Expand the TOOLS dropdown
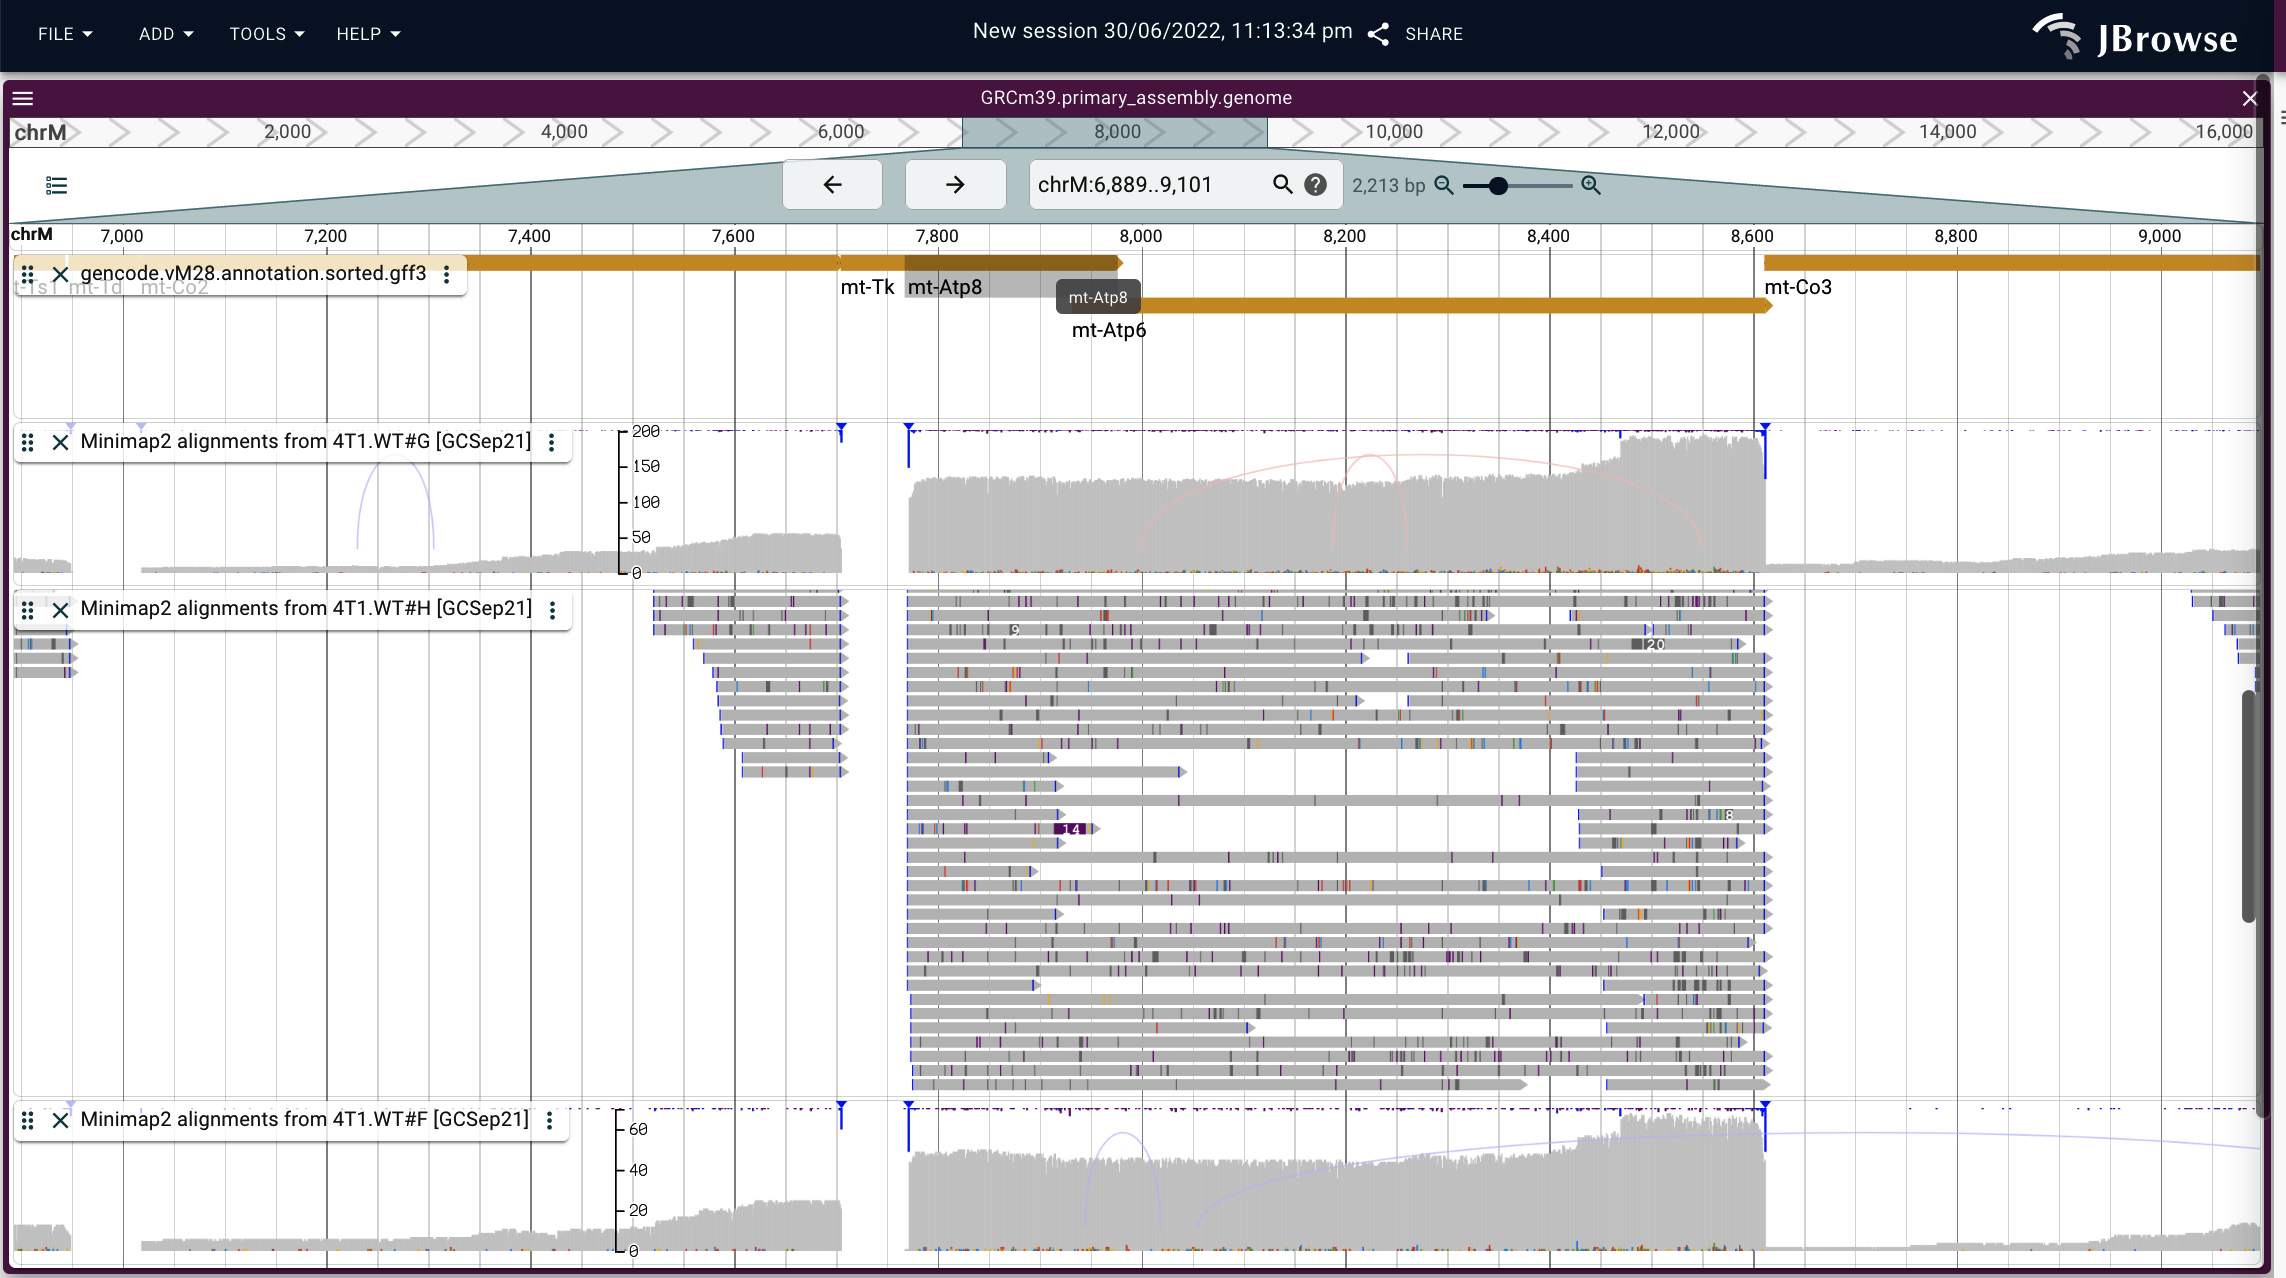 click(265, 34)
